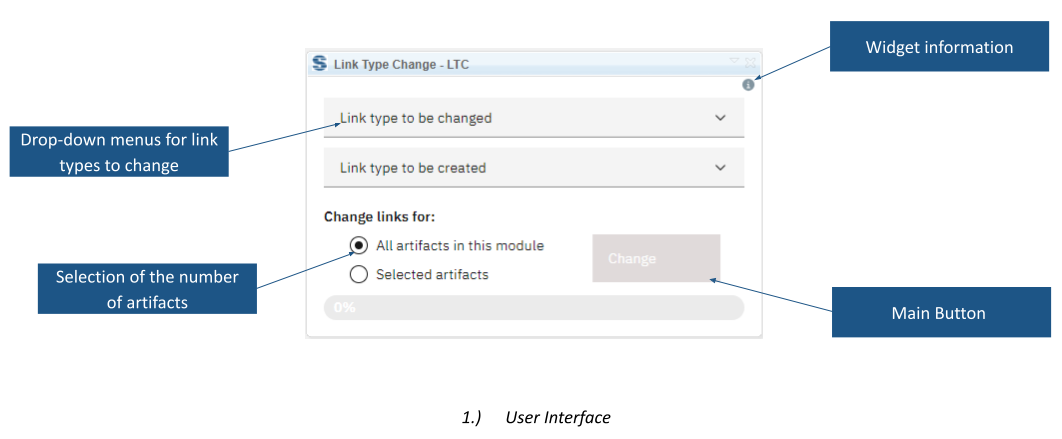
Task: Click the LTC widget logo icon
Action: [x=319, y=64]
